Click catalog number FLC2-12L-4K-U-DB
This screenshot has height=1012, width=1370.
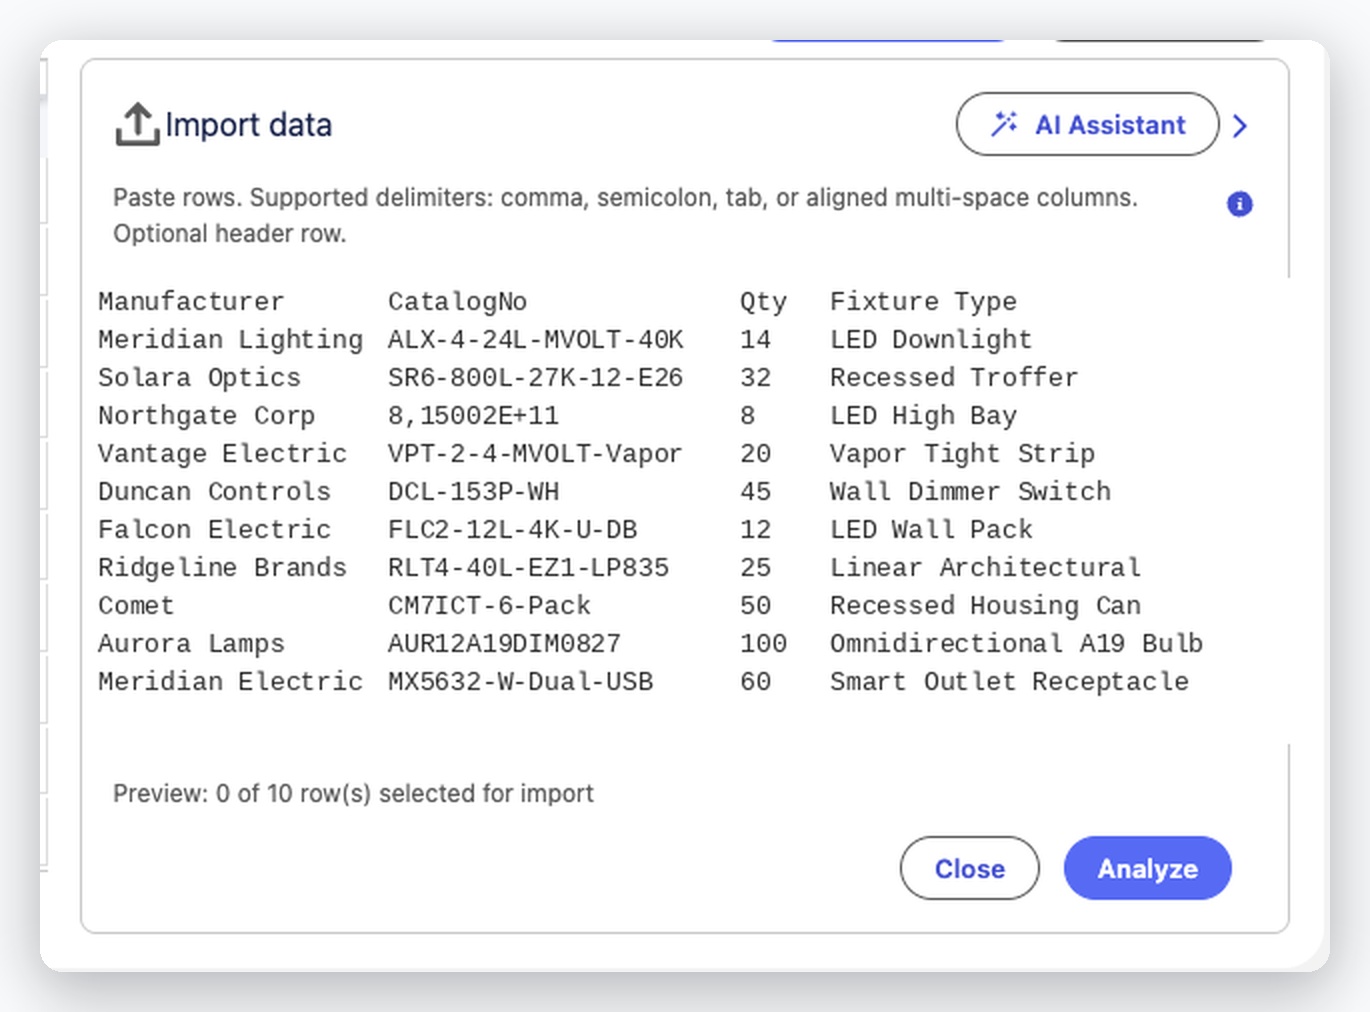512,529
